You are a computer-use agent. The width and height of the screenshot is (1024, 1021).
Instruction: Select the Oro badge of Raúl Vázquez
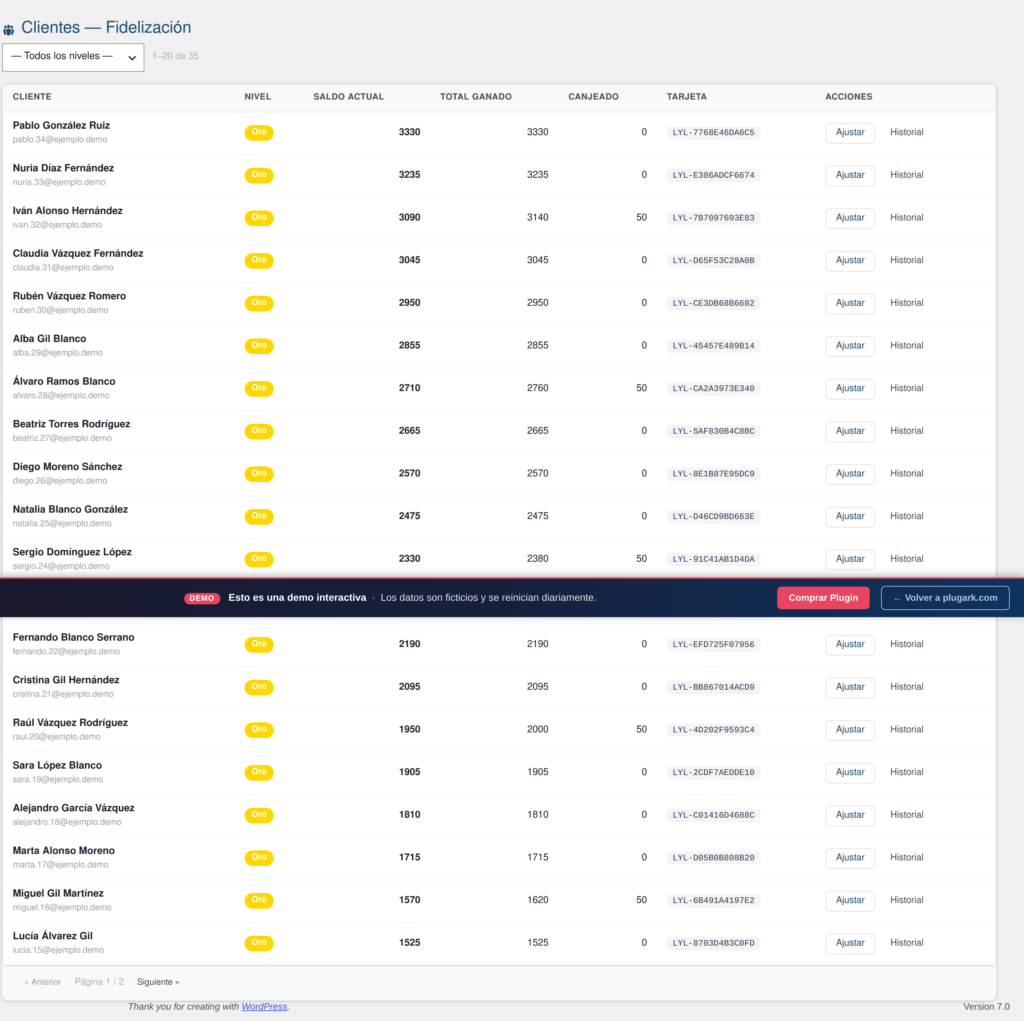259,729
